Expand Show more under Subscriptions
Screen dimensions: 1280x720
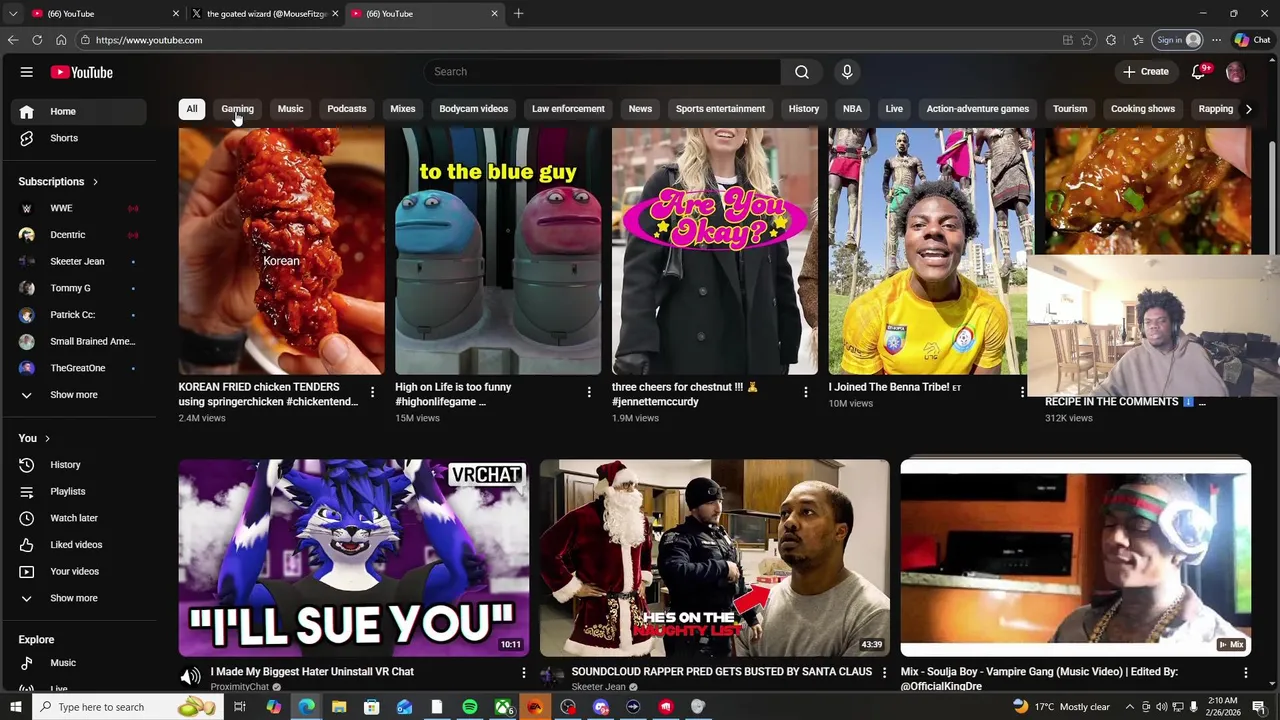coord(78,395)
